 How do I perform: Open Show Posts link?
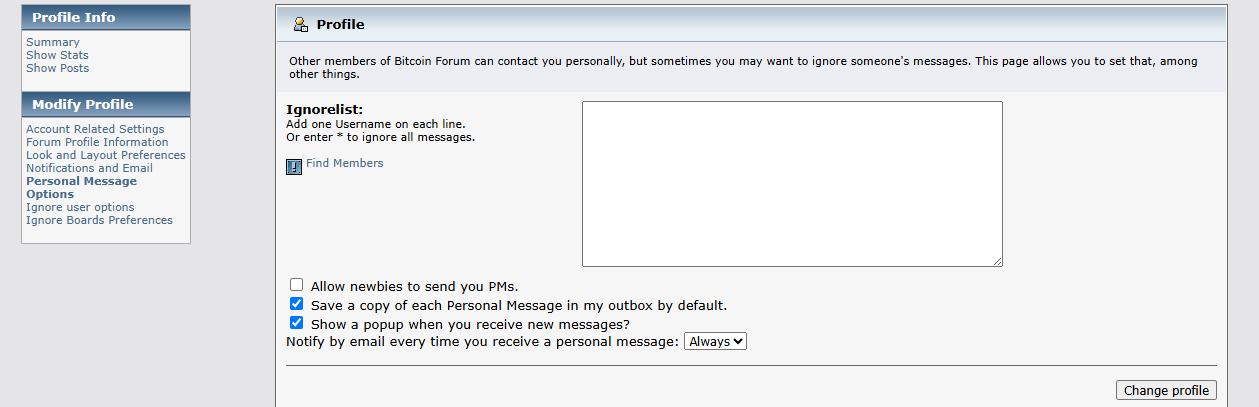tap(57, 68)
